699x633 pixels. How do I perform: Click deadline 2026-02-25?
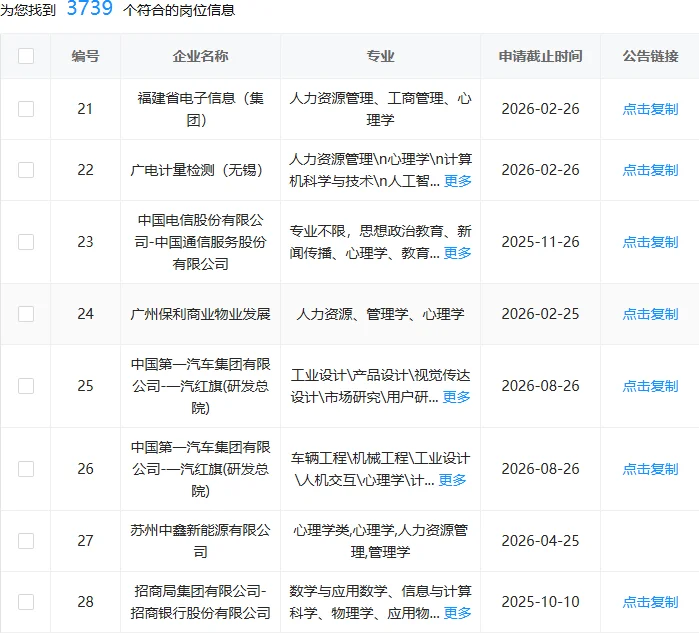click(x=540, y=314)
